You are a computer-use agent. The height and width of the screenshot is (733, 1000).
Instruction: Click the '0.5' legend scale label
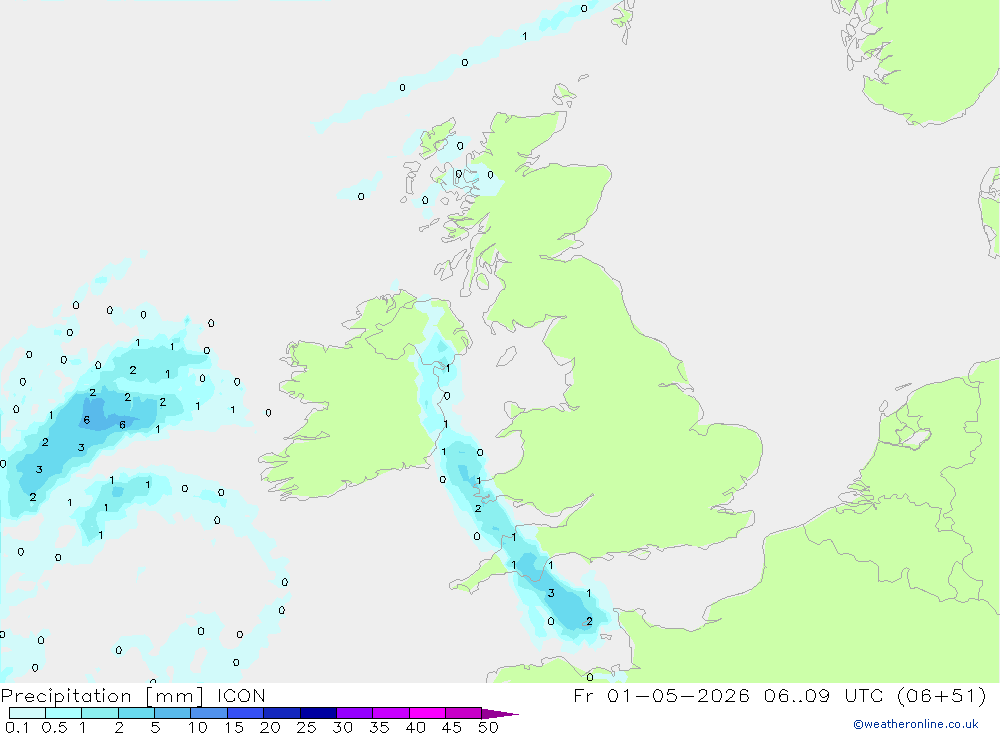pyautogui.click(x=54, y=727)
